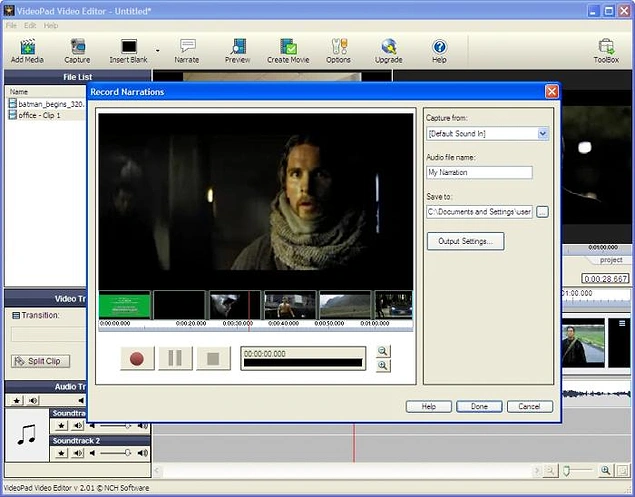Screen dimensions: 635x497
Task: Open the Options toolbar icon
Action: (x=339, y=51)
